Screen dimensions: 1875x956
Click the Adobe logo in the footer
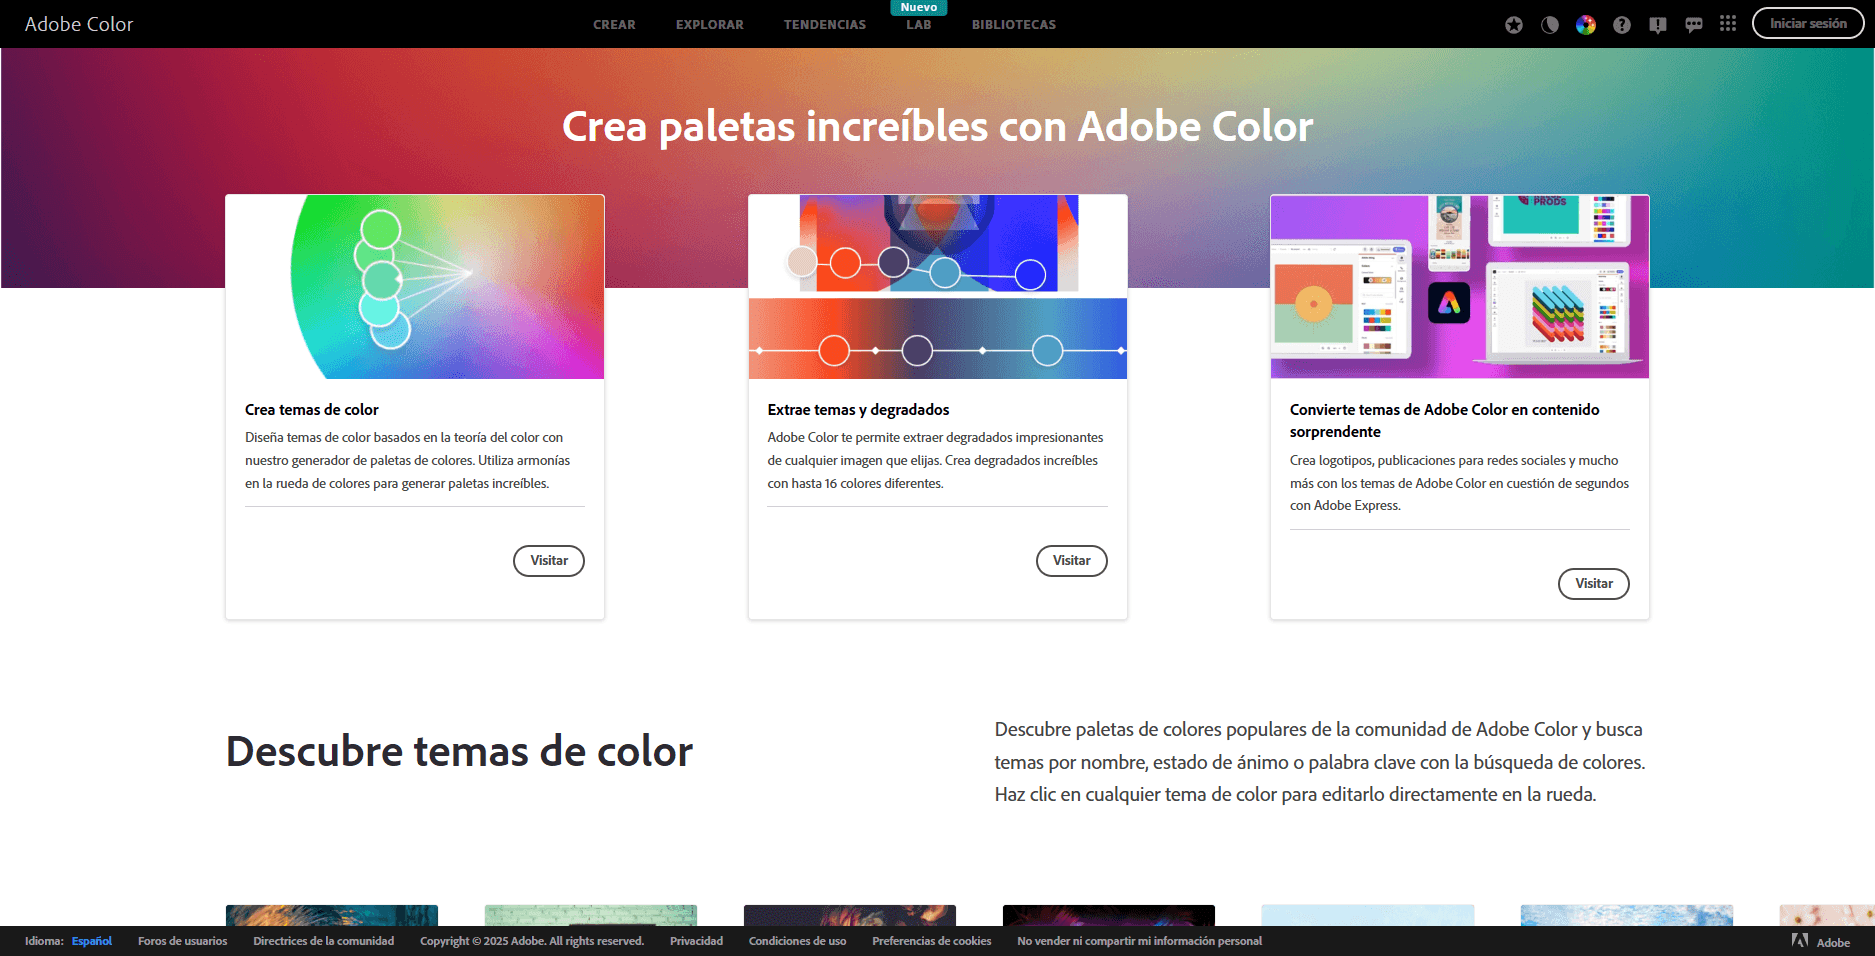pos(1821,941)
